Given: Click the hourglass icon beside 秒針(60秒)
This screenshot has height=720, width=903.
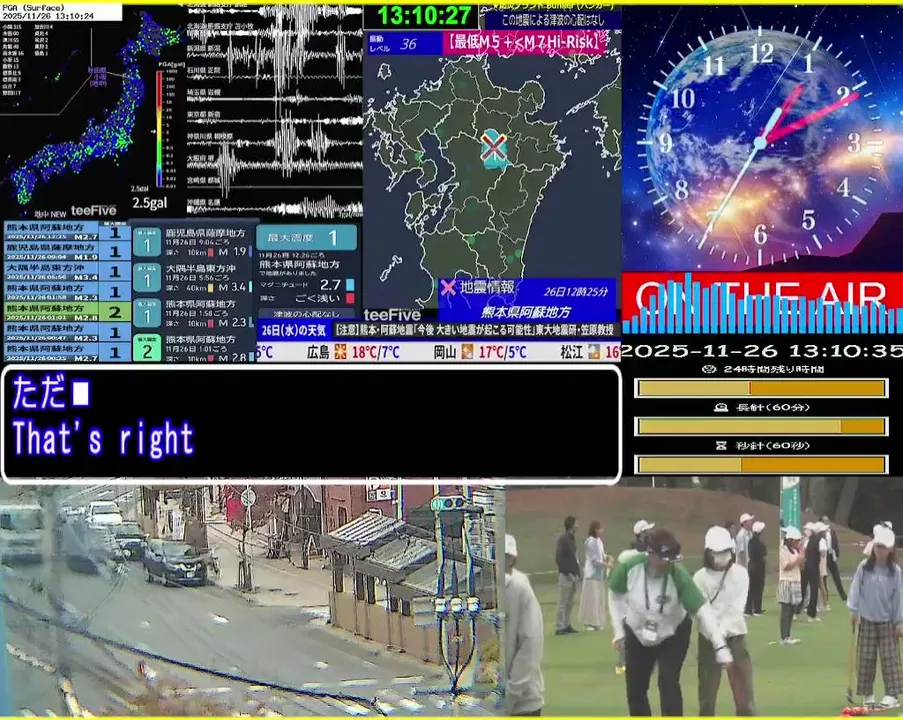Looking at the screenshot, I should click(721, 445).
